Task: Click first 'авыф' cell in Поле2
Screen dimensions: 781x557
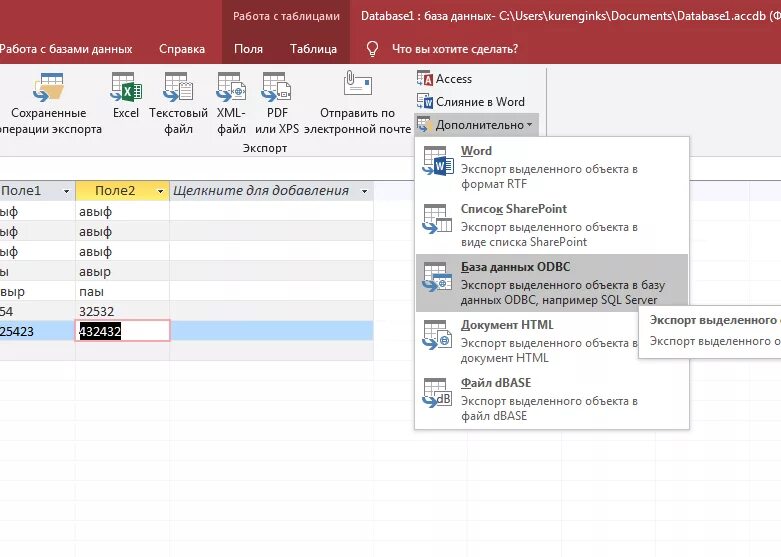Action: (x=123, y=212)
